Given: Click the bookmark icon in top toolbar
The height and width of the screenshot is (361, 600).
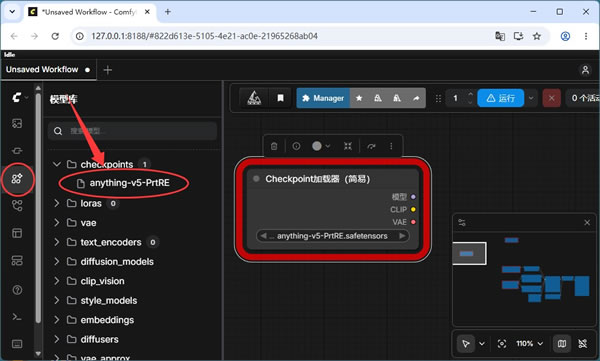Looking at the screenshot, I should (x=280, y=98).
